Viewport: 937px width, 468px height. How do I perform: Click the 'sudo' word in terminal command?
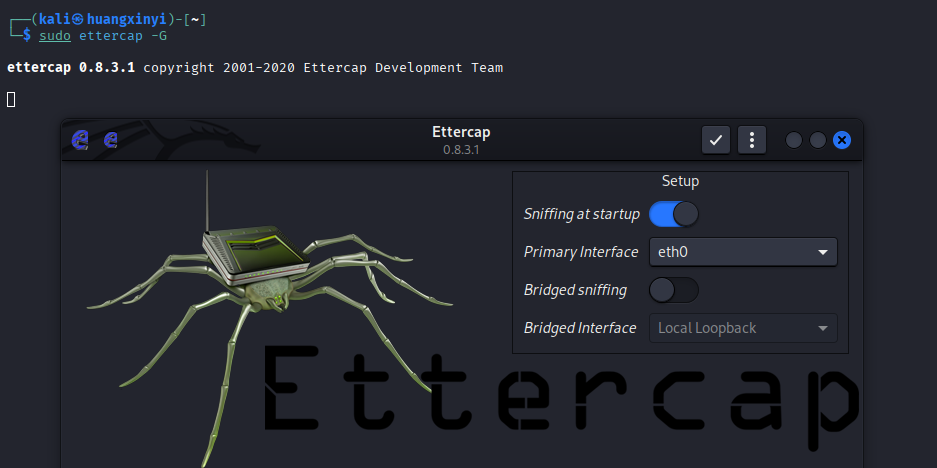55,36
